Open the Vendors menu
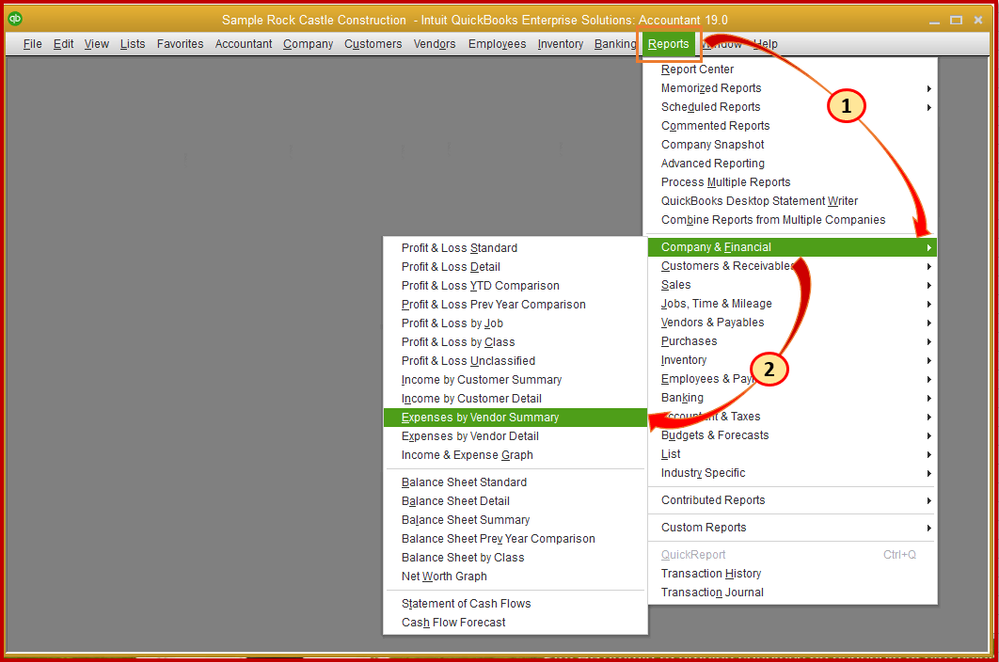The width and height of the screenshot is (999, 662). tap(435, 44)
